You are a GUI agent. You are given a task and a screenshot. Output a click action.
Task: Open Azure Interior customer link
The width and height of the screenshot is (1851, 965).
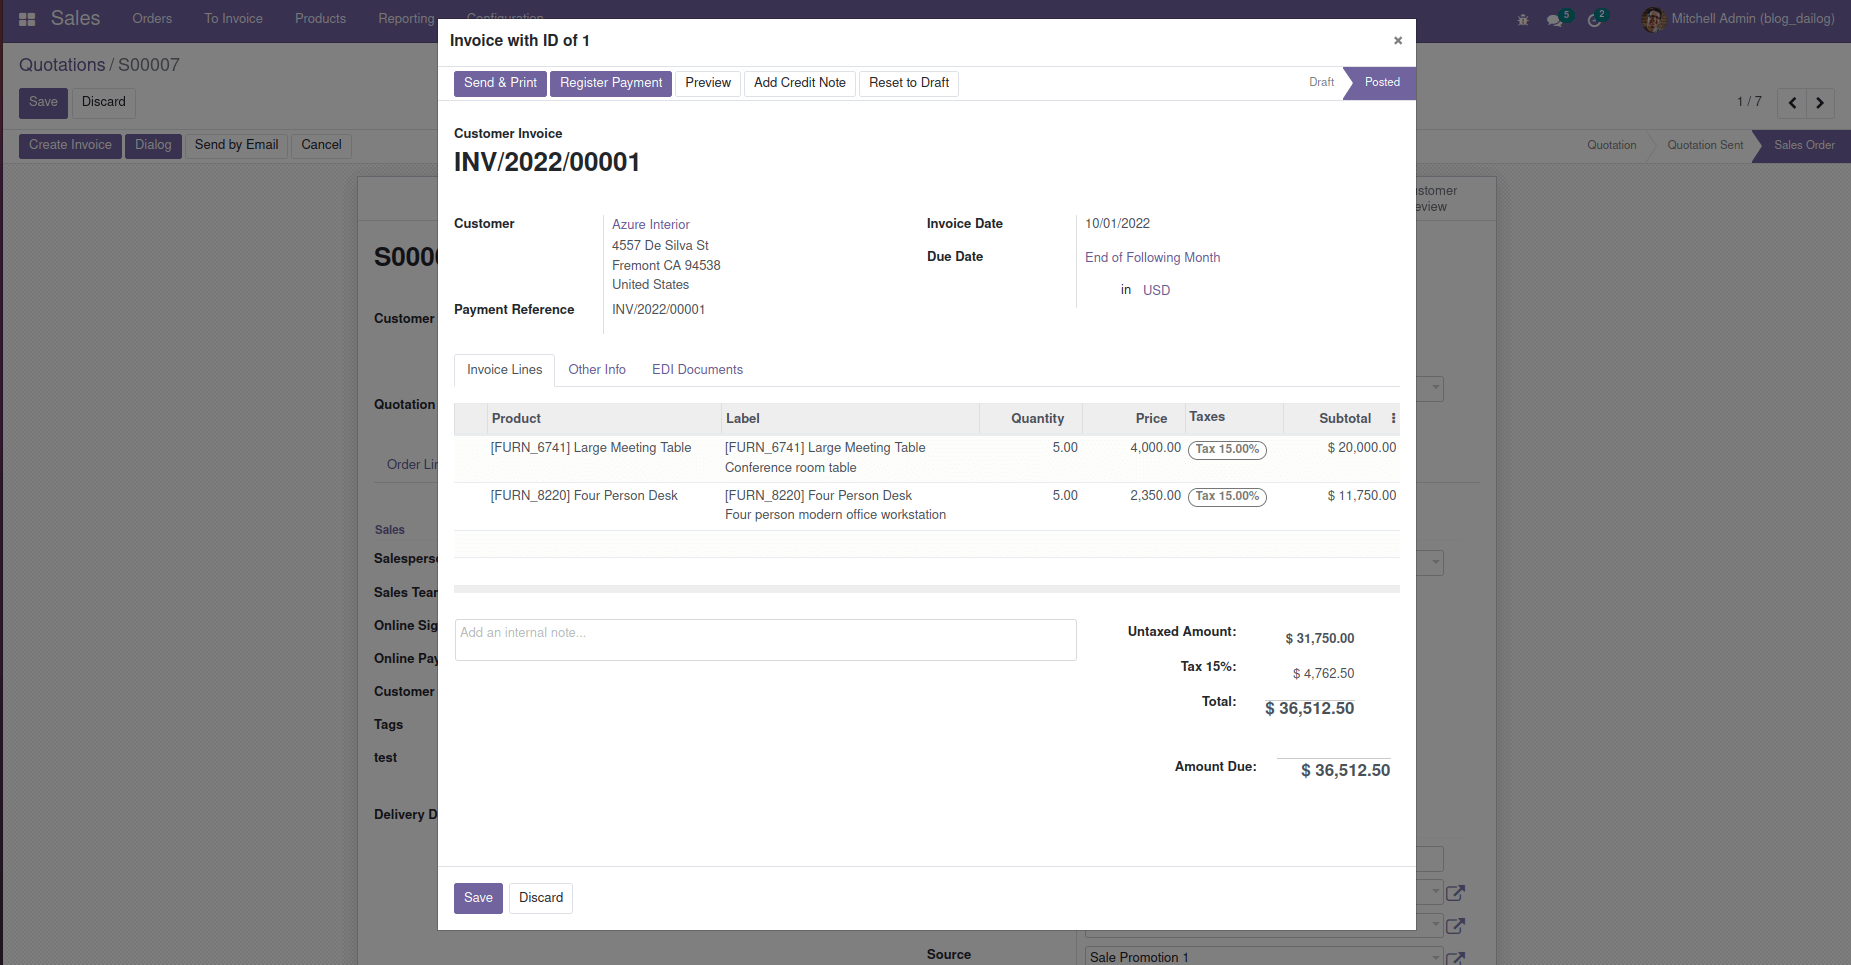(651, 225)
